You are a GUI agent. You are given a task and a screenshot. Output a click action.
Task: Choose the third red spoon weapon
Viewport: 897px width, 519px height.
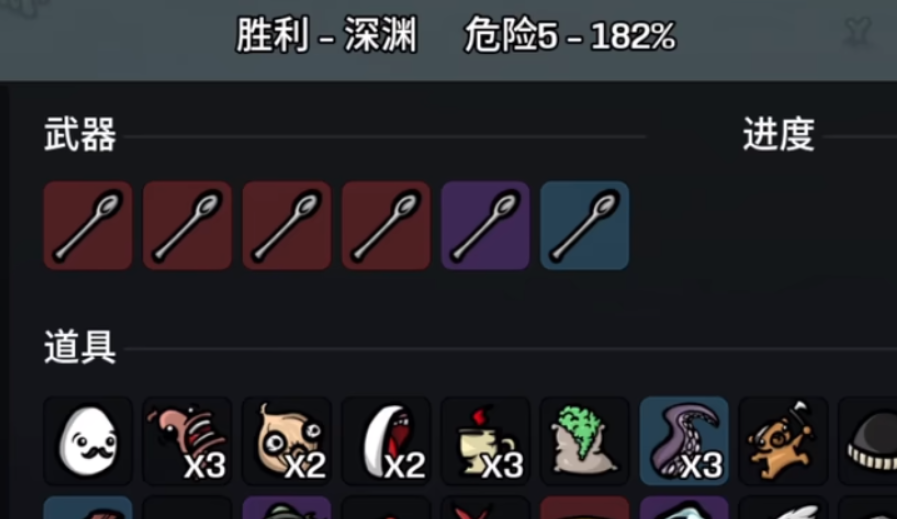(x=287, y=225)
